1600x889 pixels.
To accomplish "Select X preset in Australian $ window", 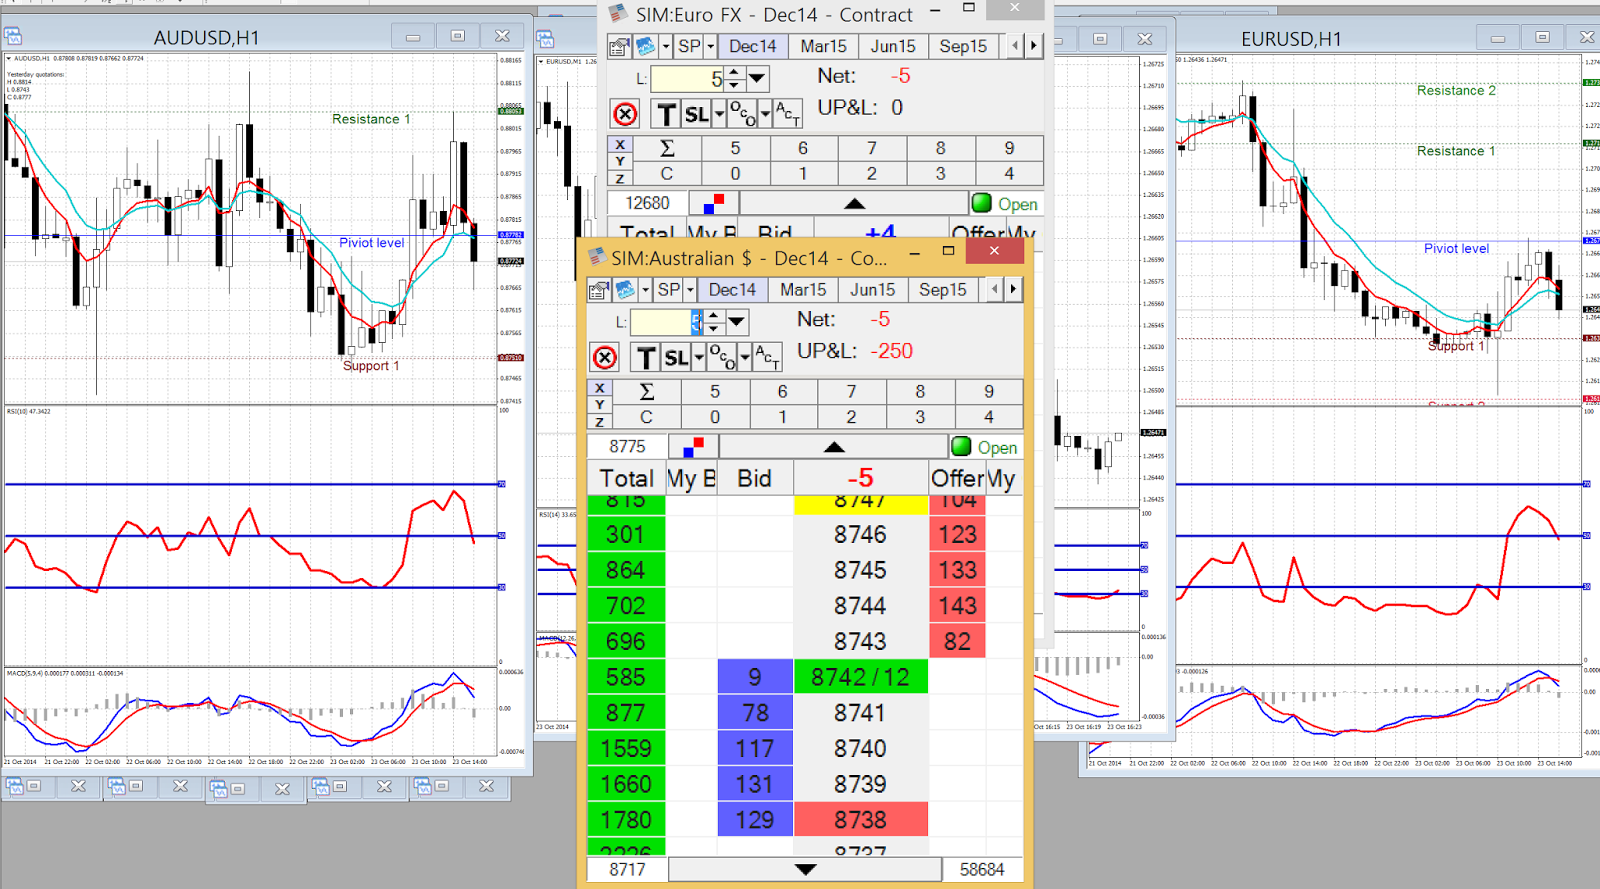I will click(599, 388).
